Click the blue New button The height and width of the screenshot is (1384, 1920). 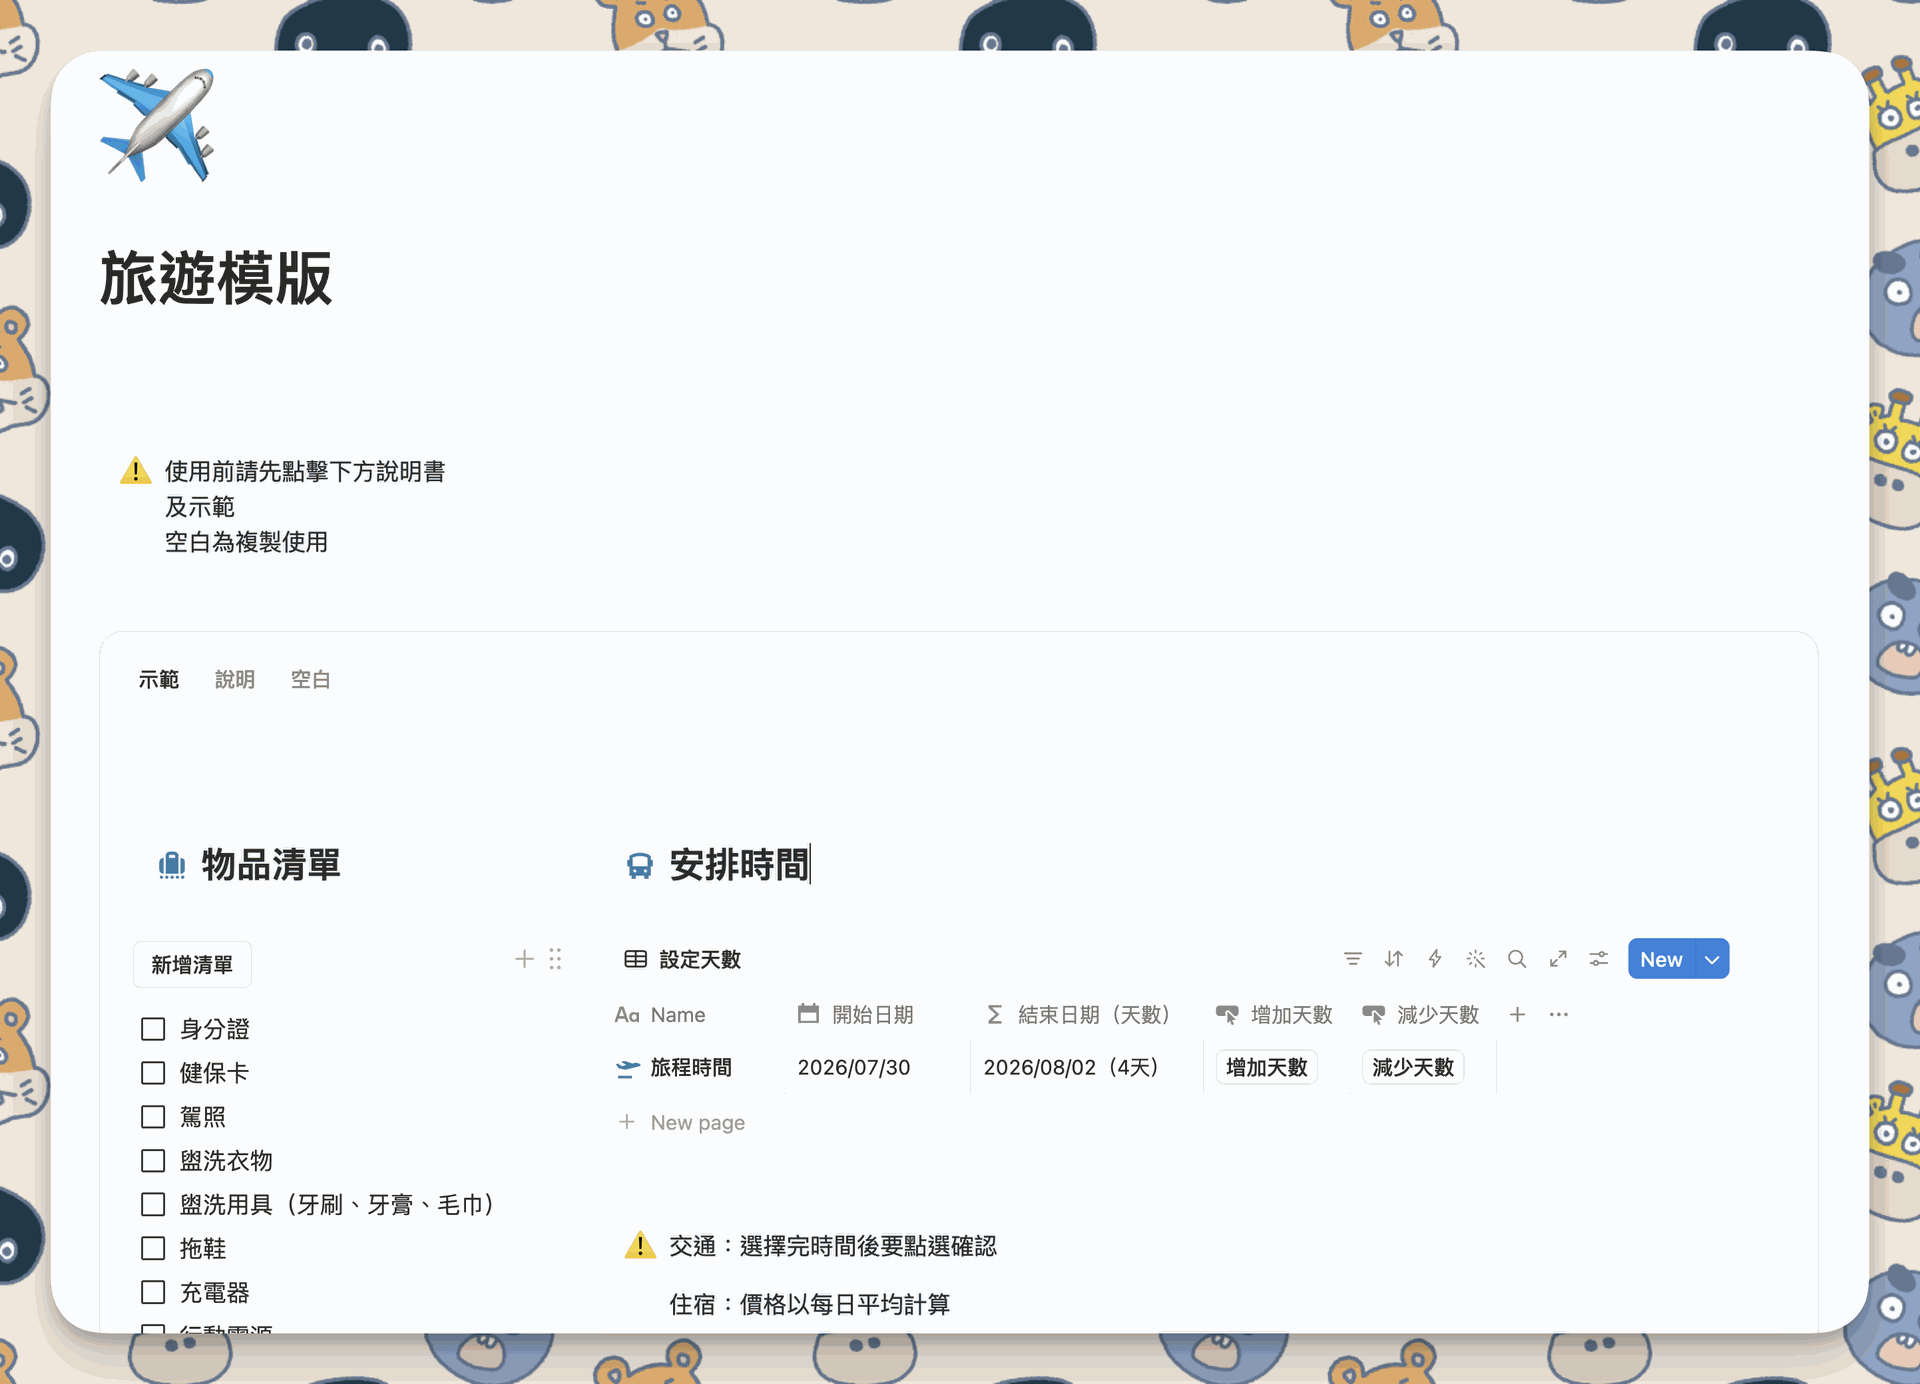point(1661,959)
